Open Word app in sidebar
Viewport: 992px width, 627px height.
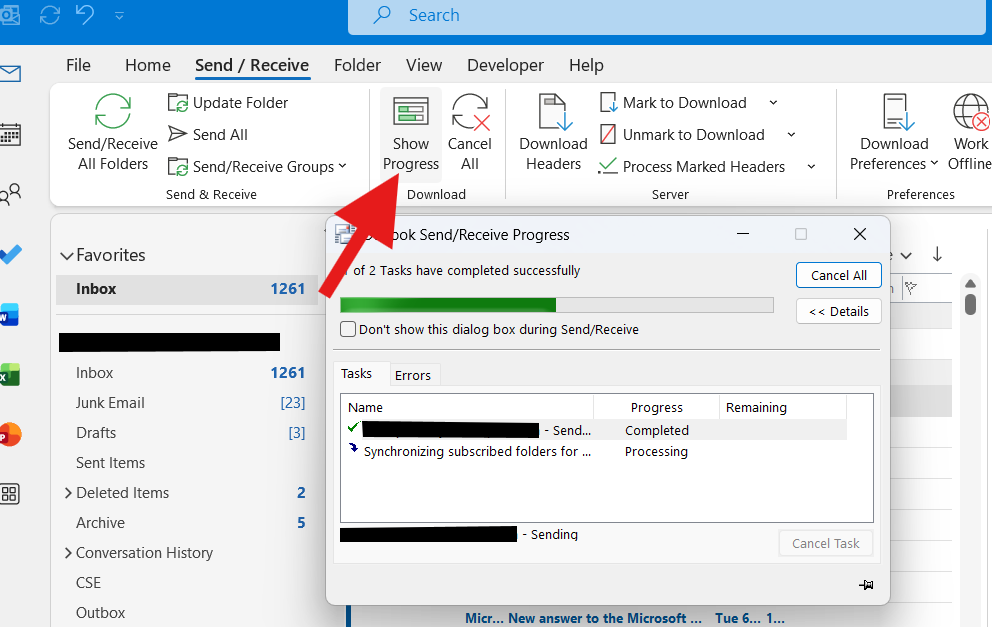click(x=9, y=314)
